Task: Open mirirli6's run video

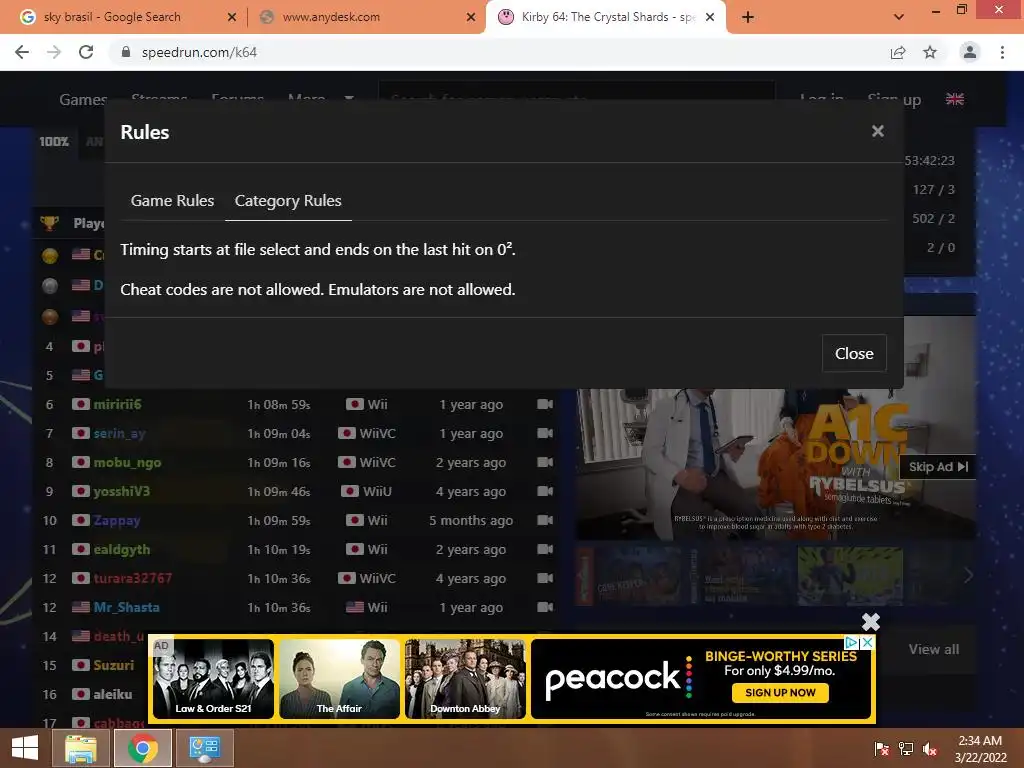Action: [x=545, y=404]
